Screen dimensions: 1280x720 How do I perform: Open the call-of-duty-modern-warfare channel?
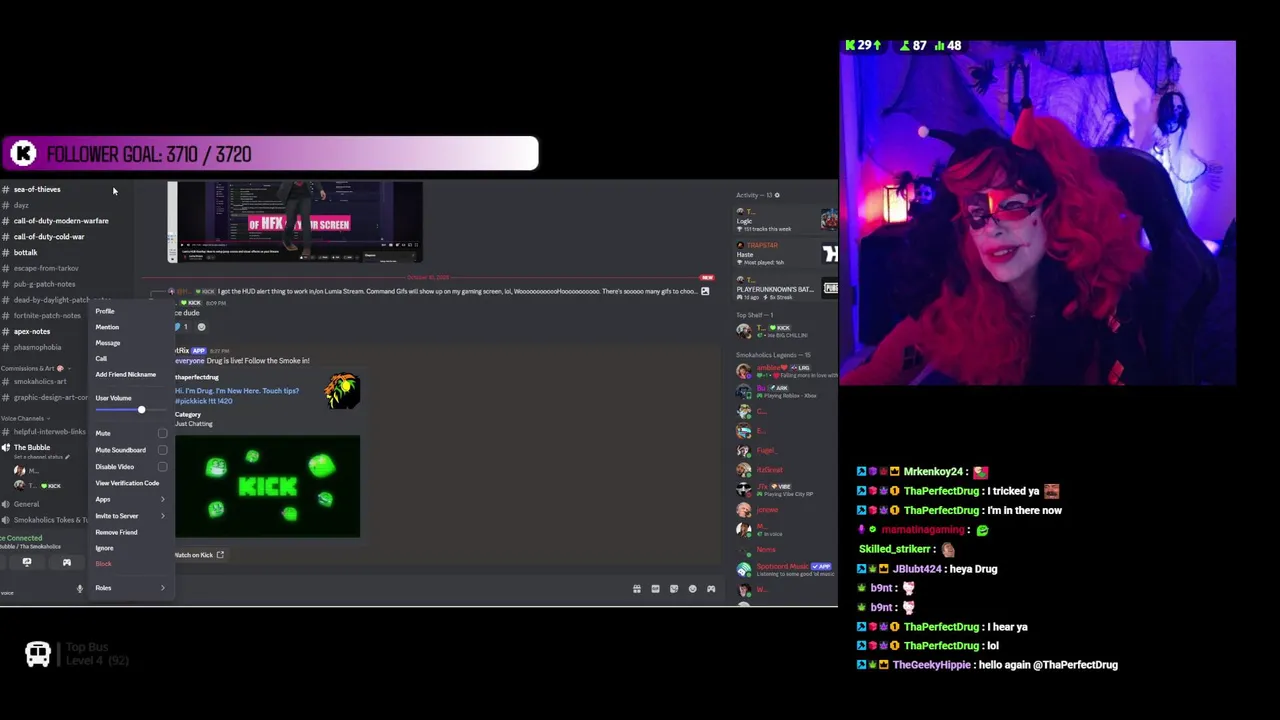pyautogui.click(x=61, y=221)
